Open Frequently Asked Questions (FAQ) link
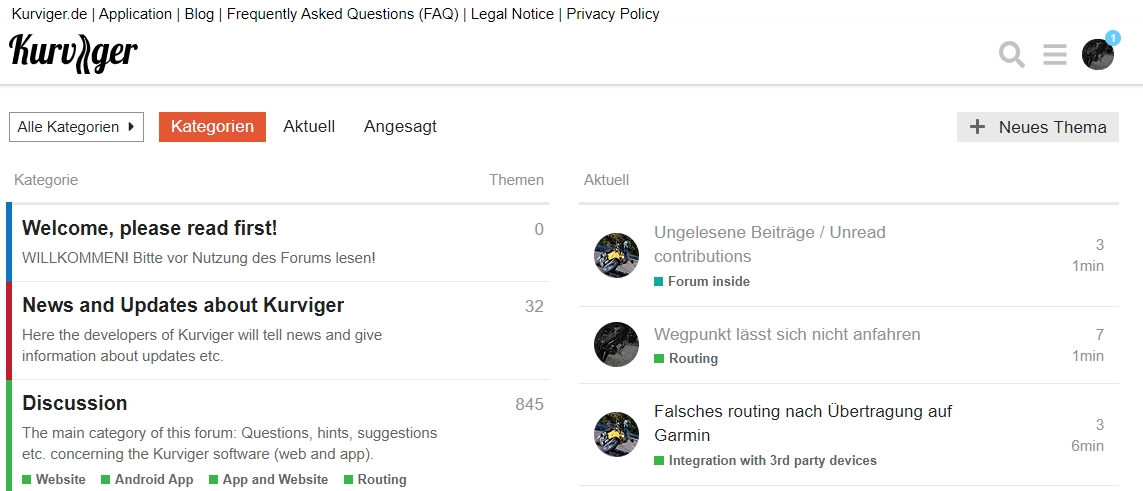This screenshot has height=491, width=1143. click(x=343, y=14)
